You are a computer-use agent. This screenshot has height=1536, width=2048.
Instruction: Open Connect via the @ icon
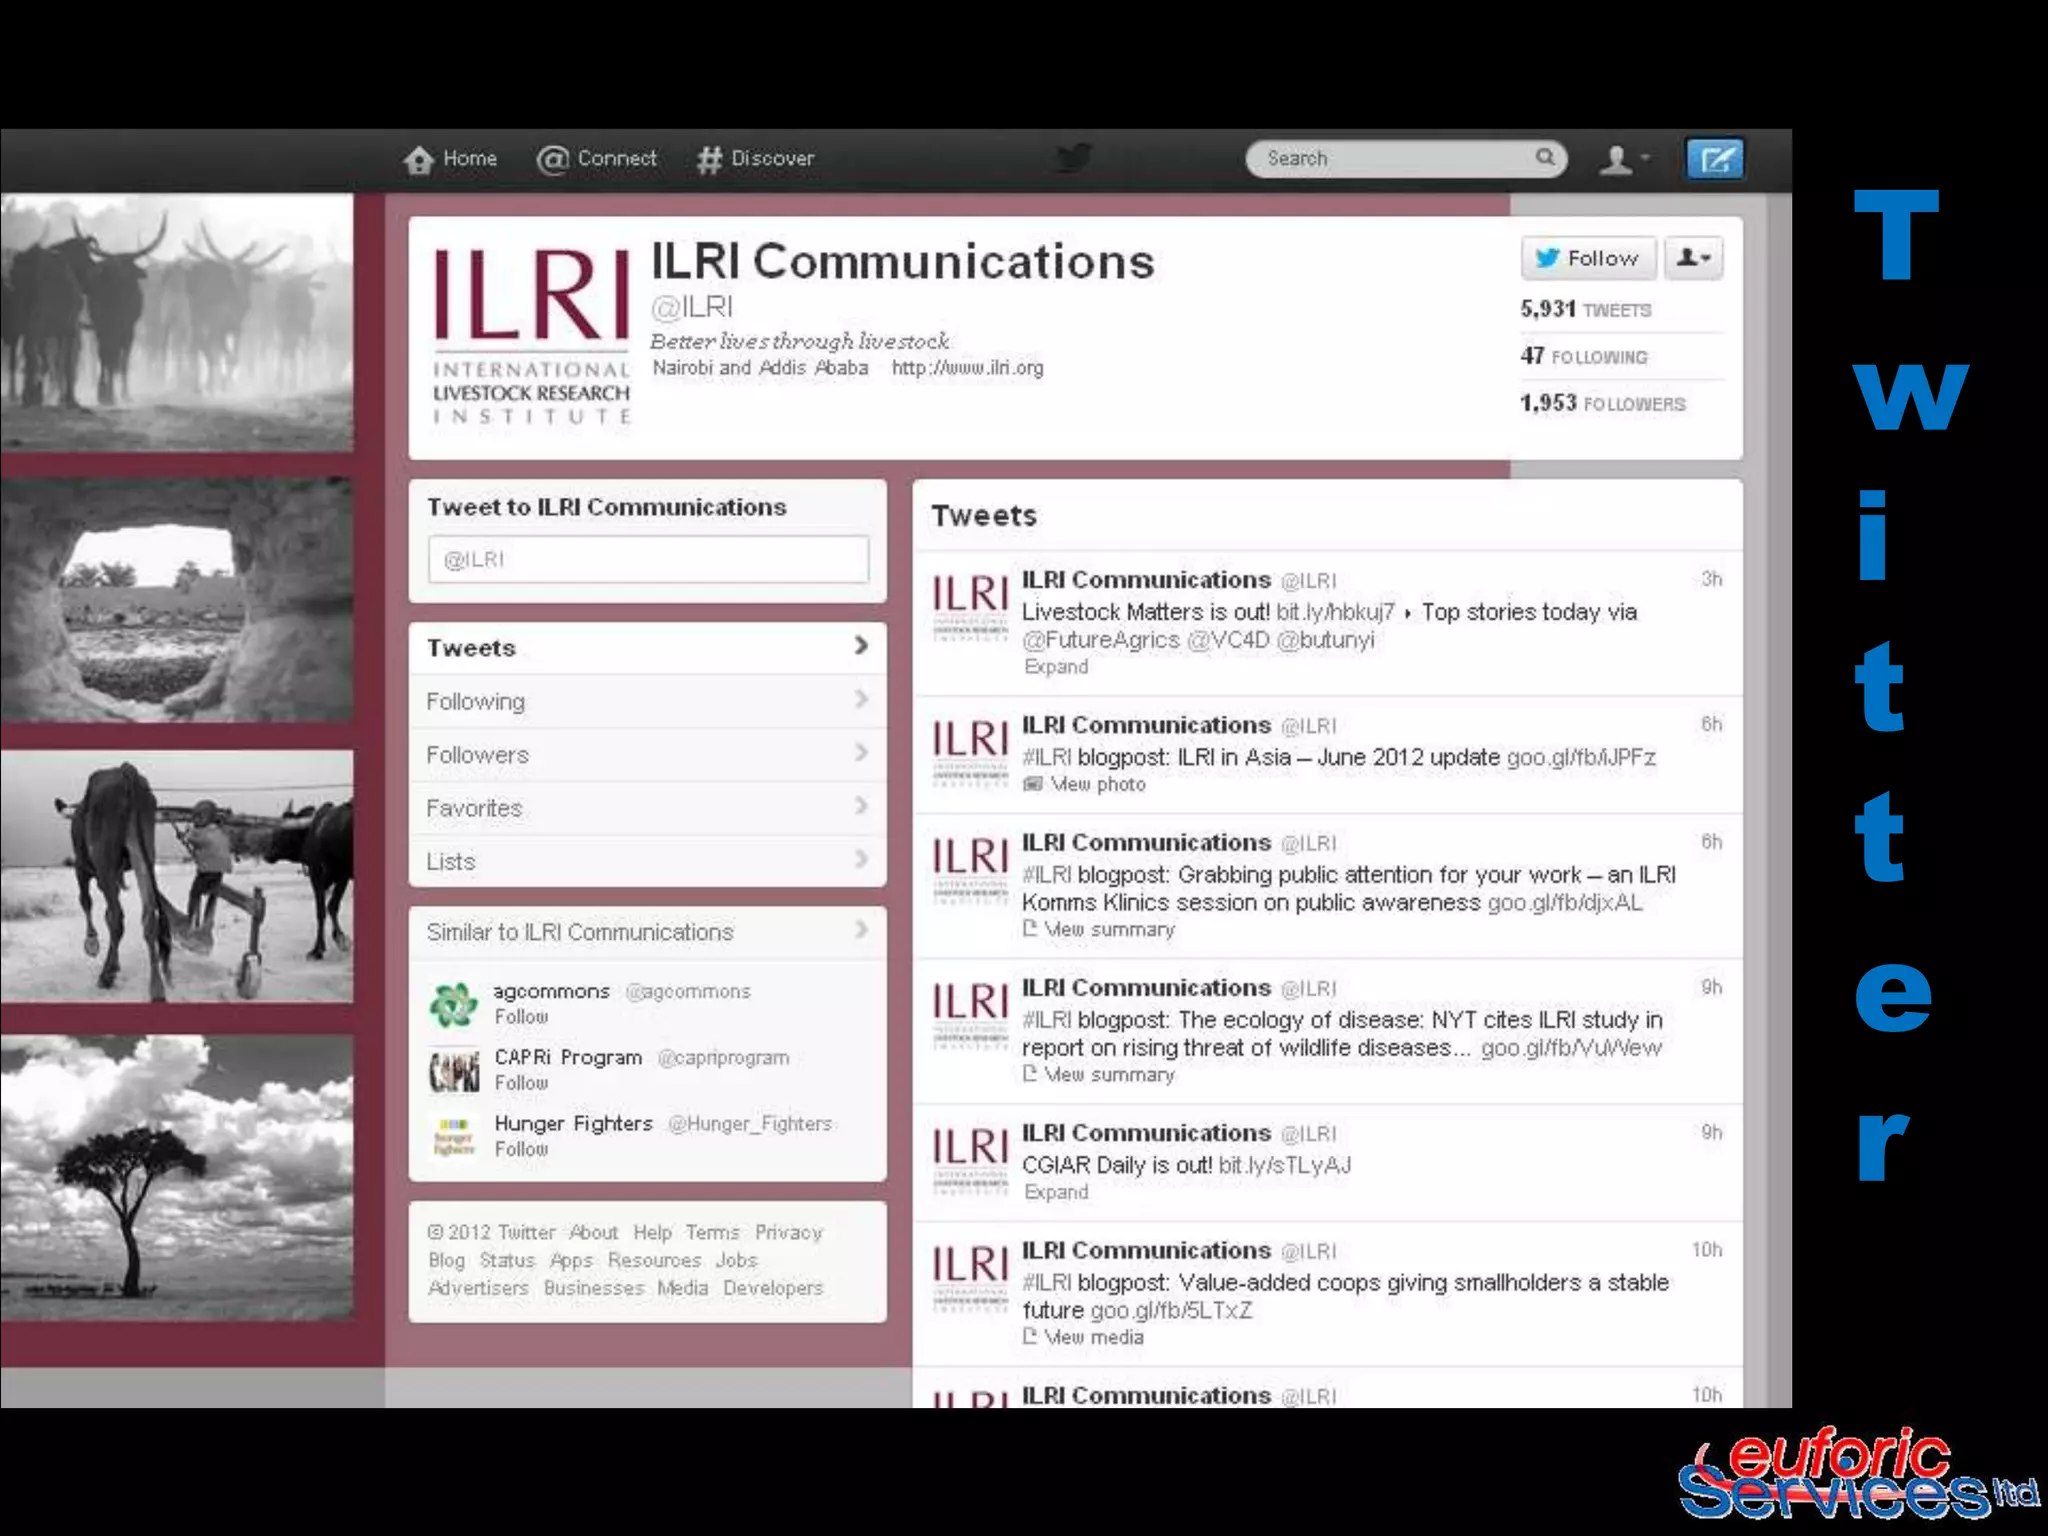[552, 160]
